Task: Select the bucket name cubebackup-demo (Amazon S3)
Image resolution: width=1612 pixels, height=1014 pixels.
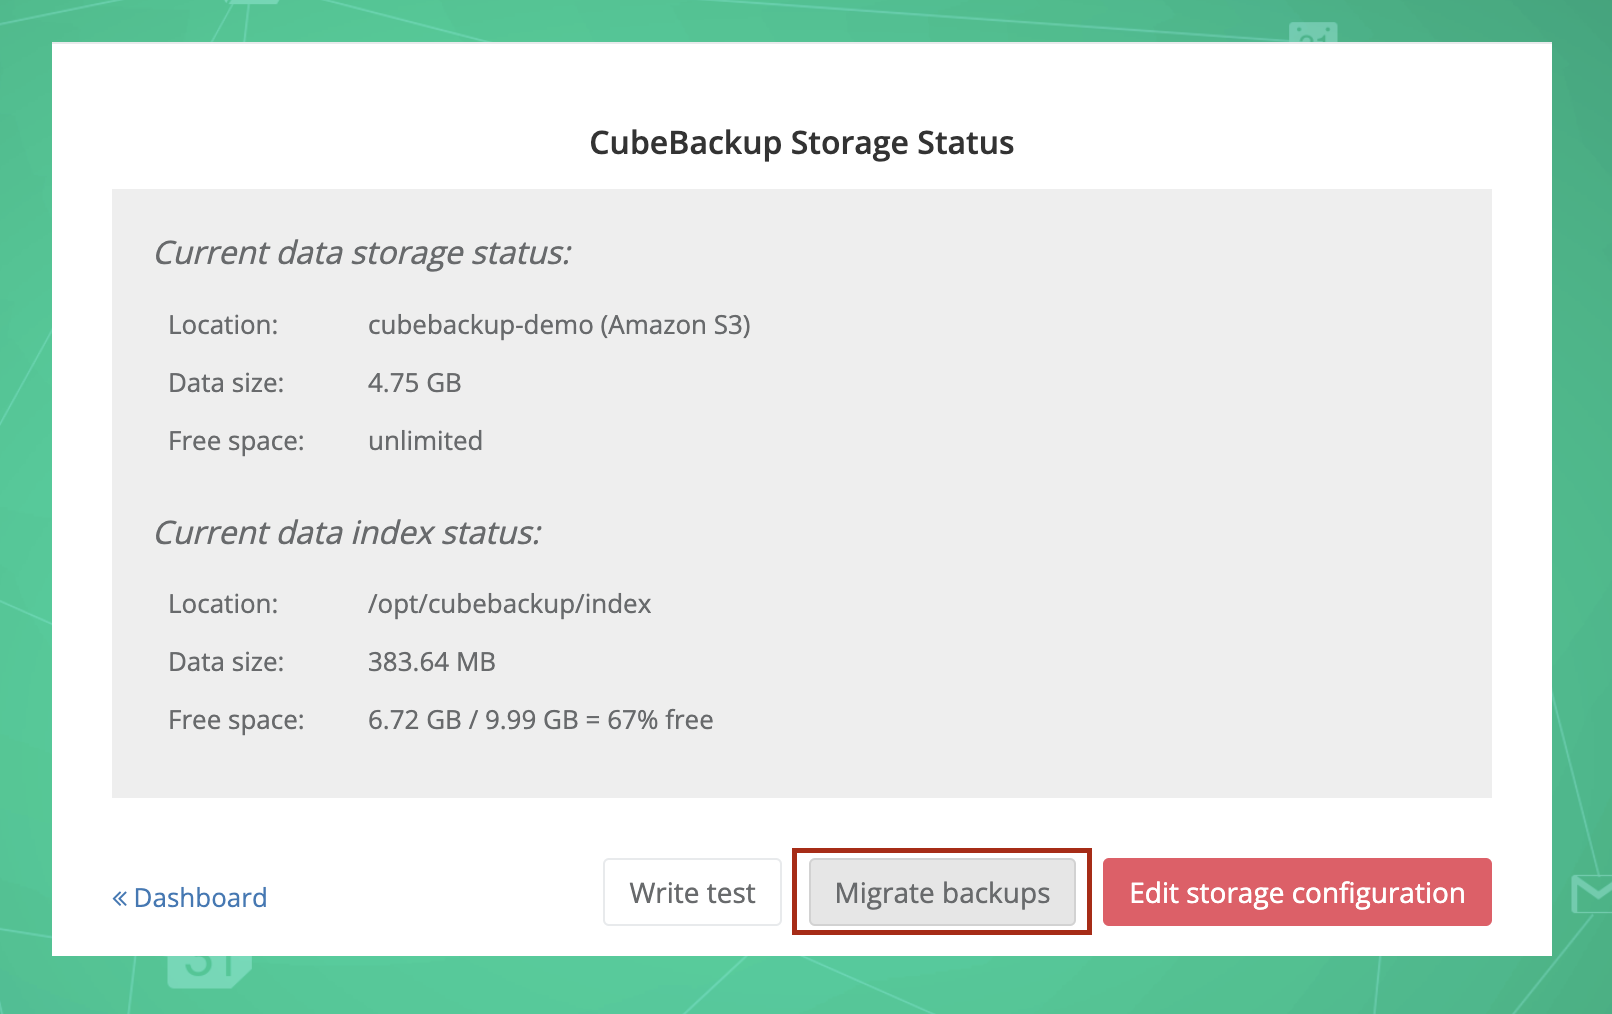Action: pyautogui.click(x=559, y=324)
